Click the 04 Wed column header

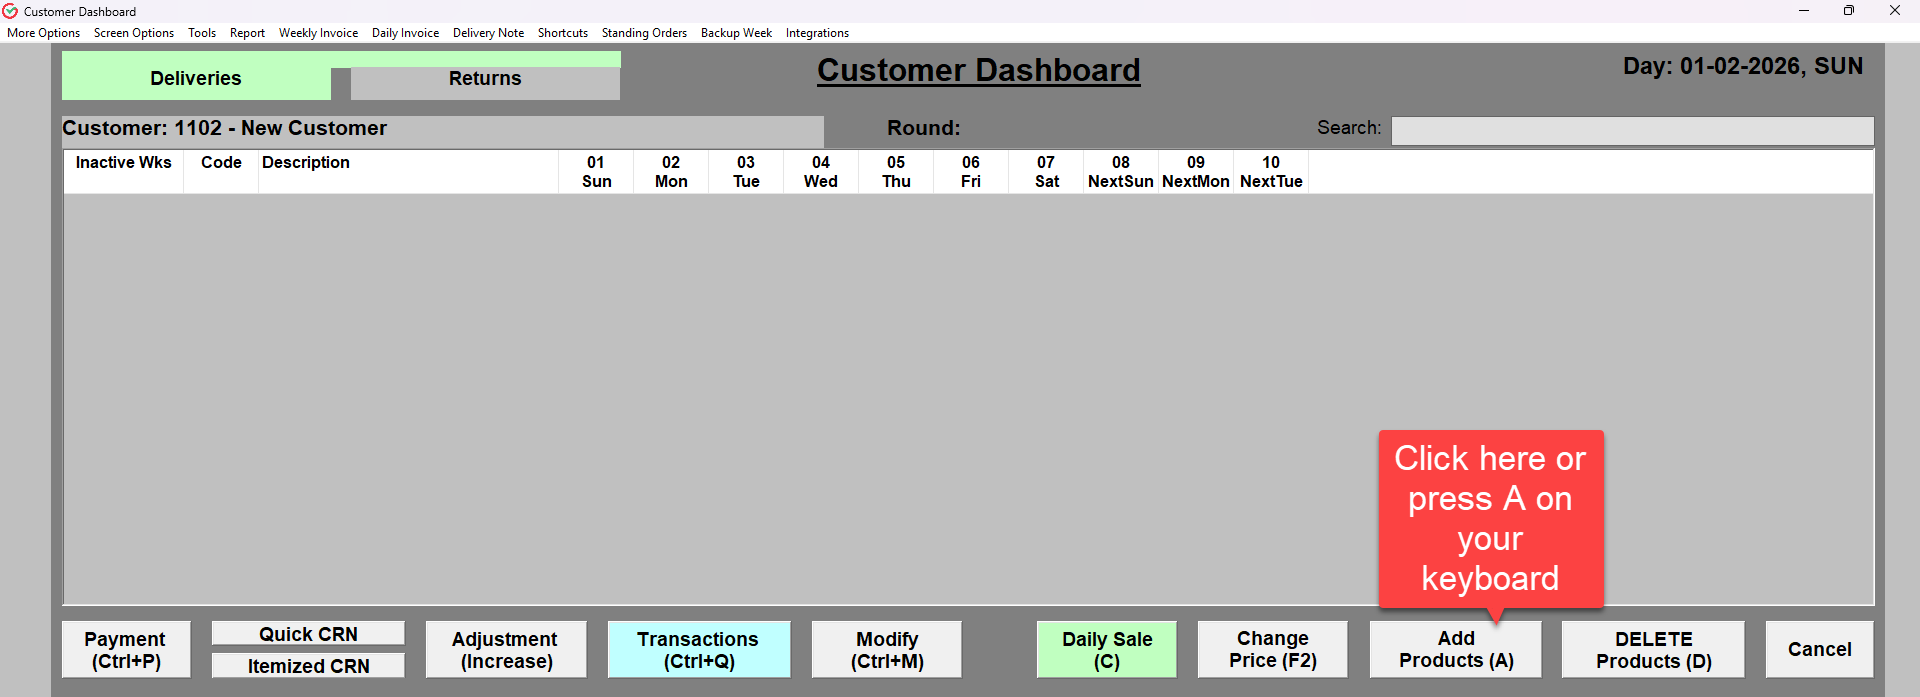821,172
